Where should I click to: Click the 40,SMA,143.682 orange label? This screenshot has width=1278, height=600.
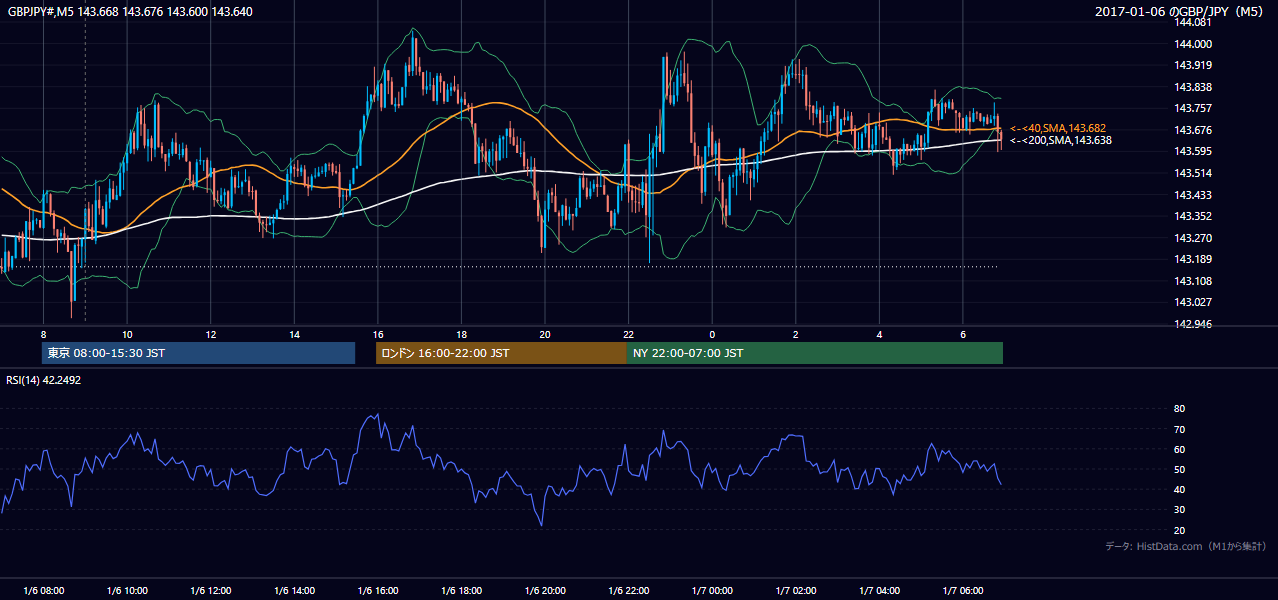(1060, 128)
